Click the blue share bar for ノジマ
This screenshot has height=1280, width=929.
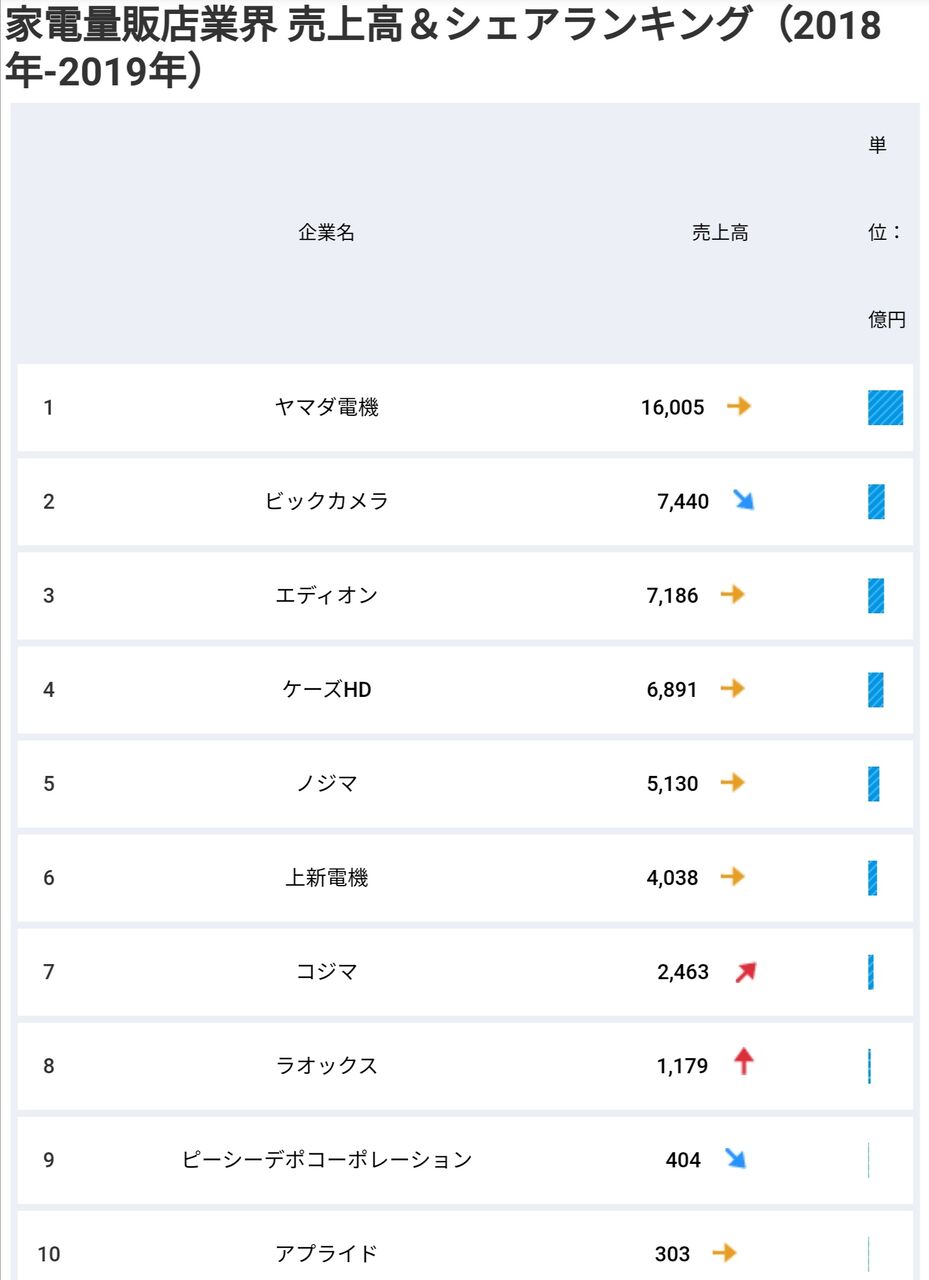click(x=874, y=784)
